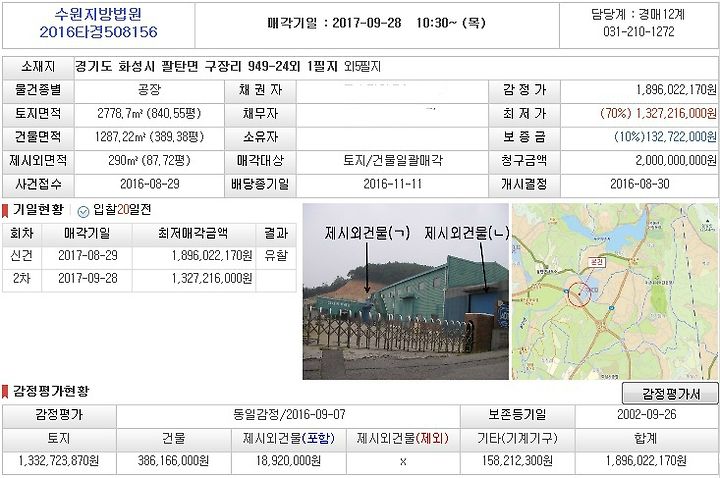Image resolution: width=720 pixels, height=478 pixels.
Task: Open the location map thumbnail
Action: (615, 291)
